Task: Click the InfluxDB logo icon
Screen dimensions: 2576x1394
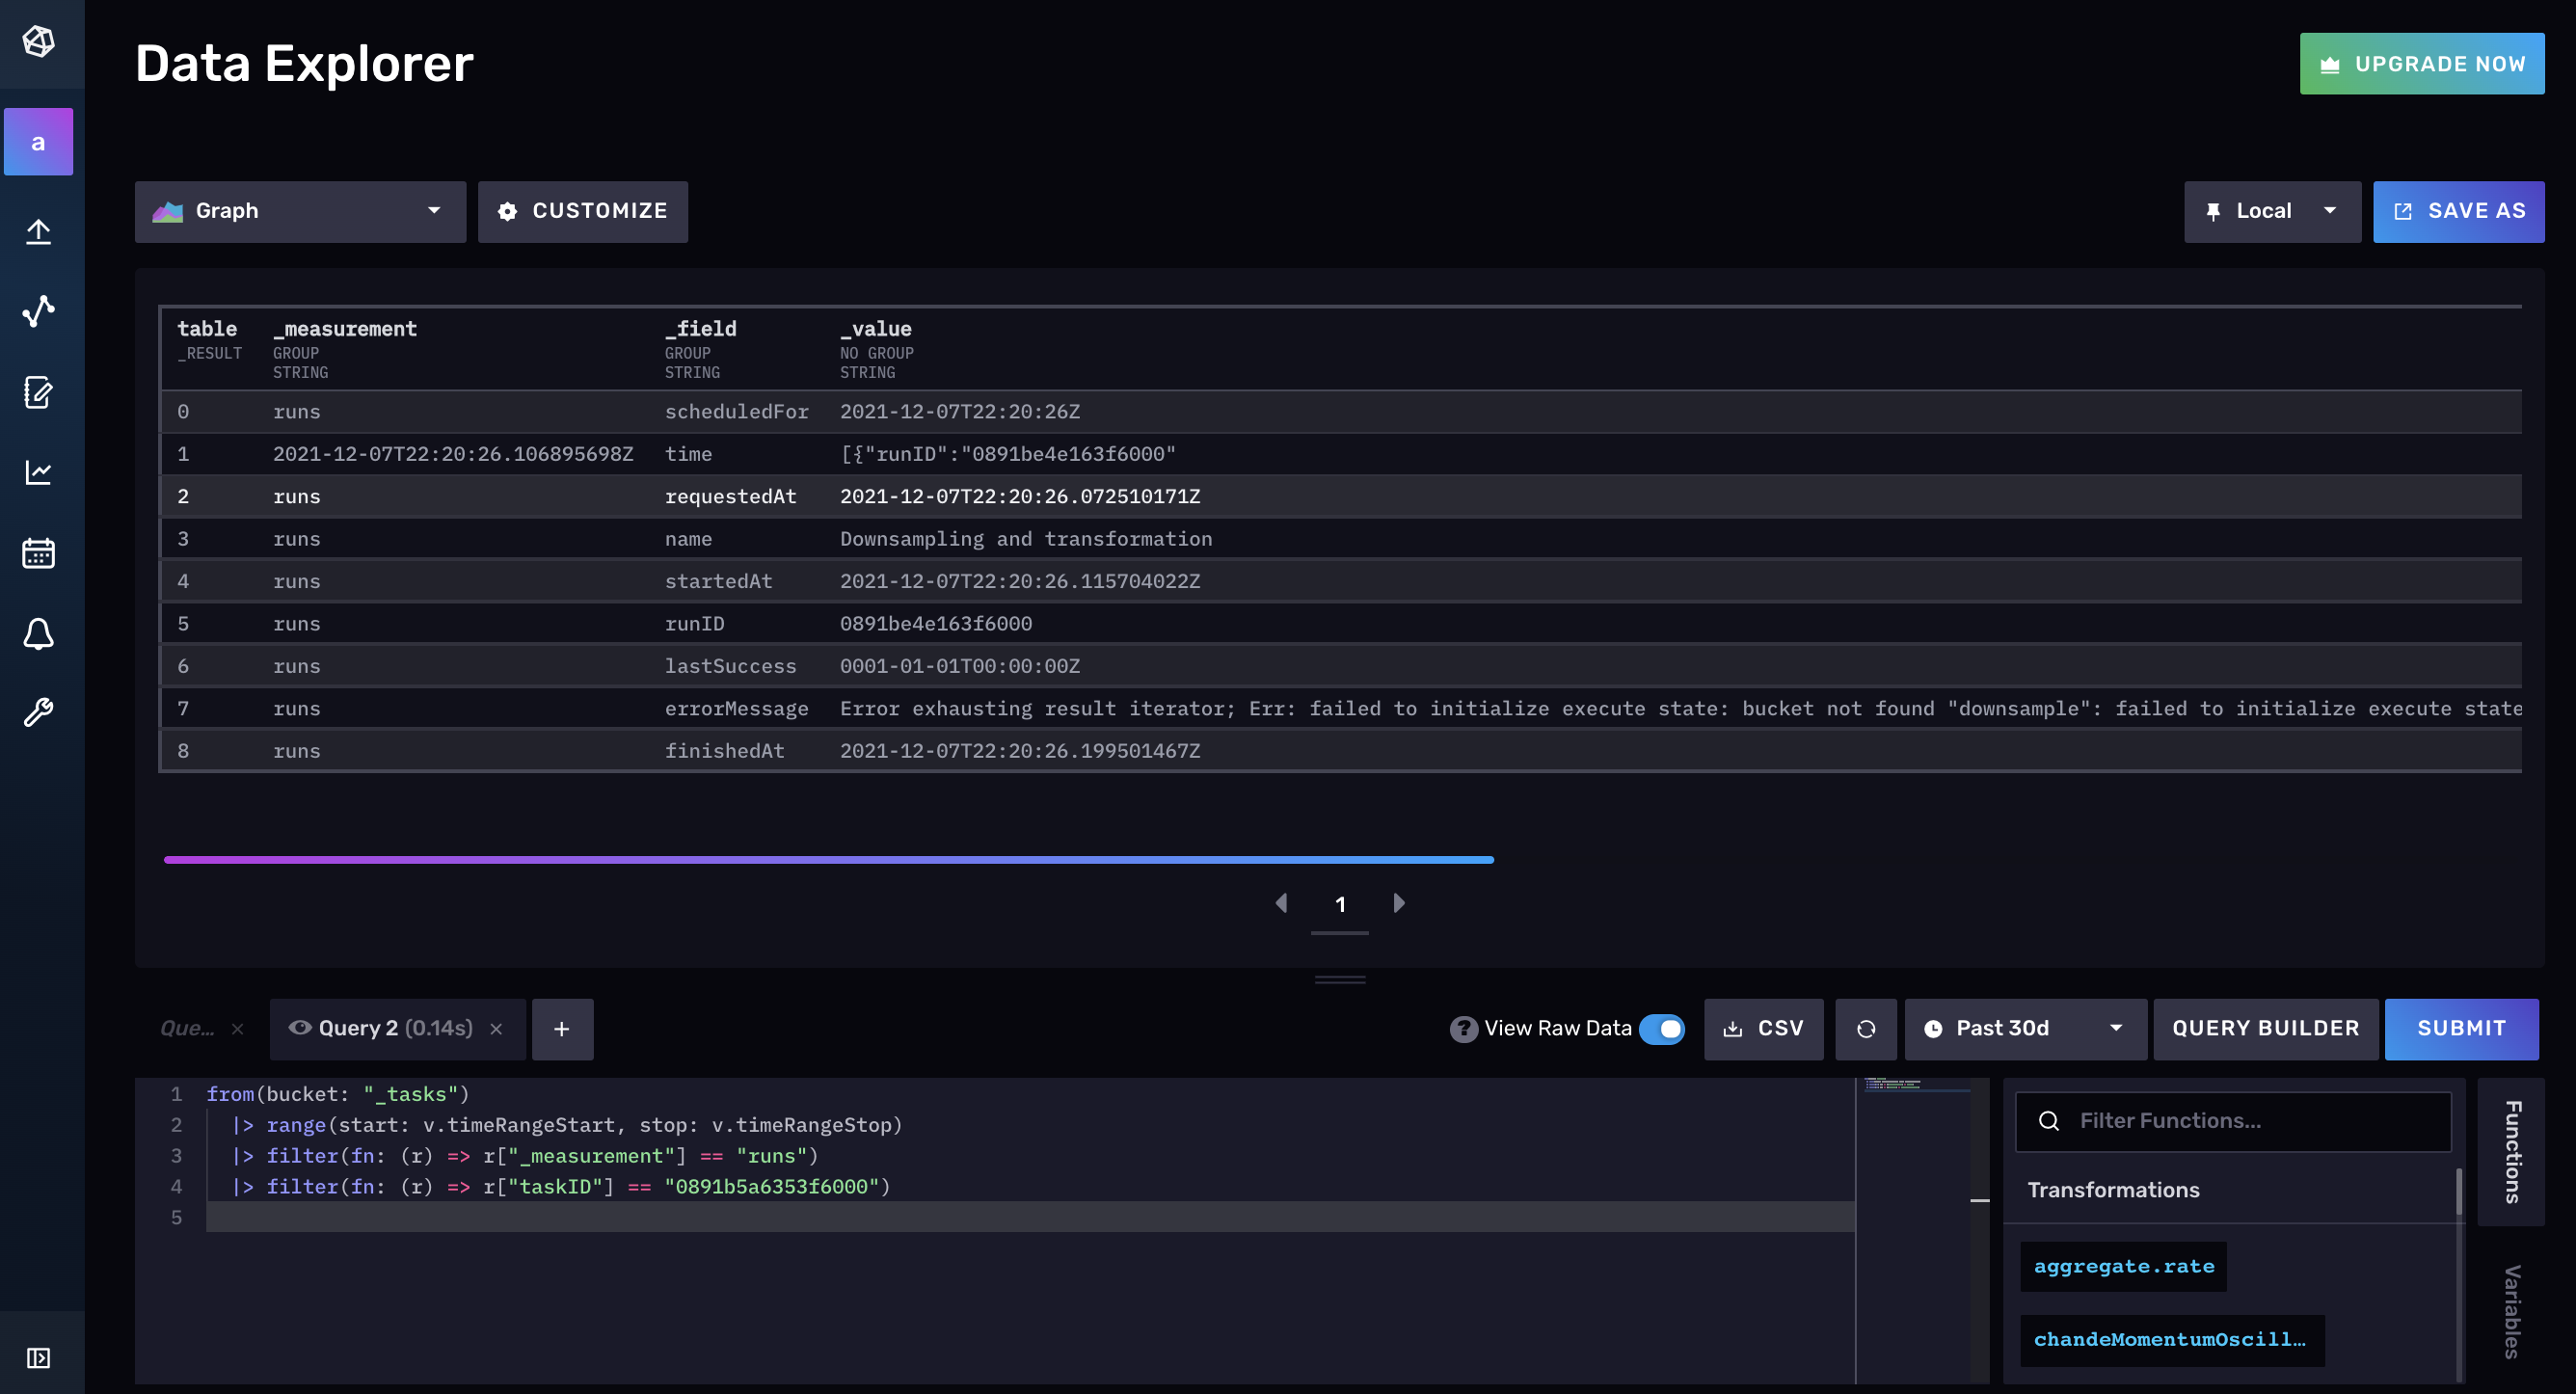Action: [x=39, y=42]
